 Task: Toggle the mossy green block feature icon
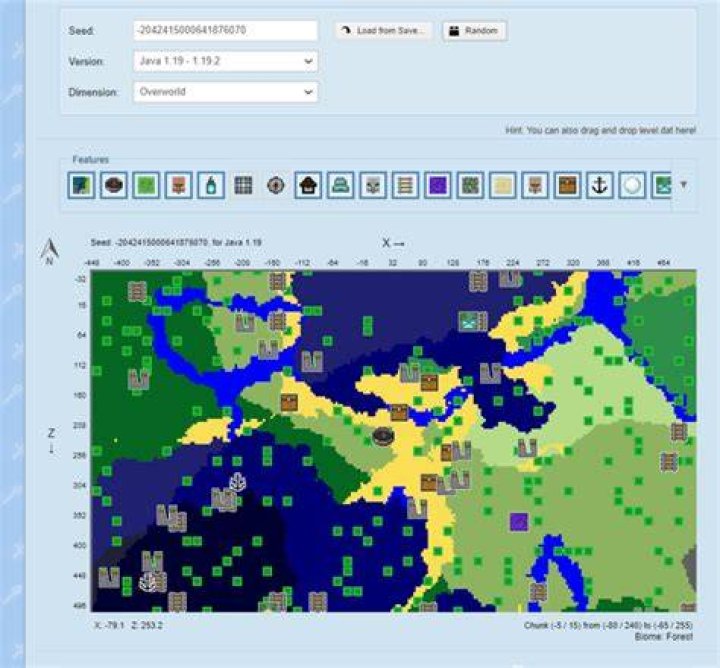470,185
